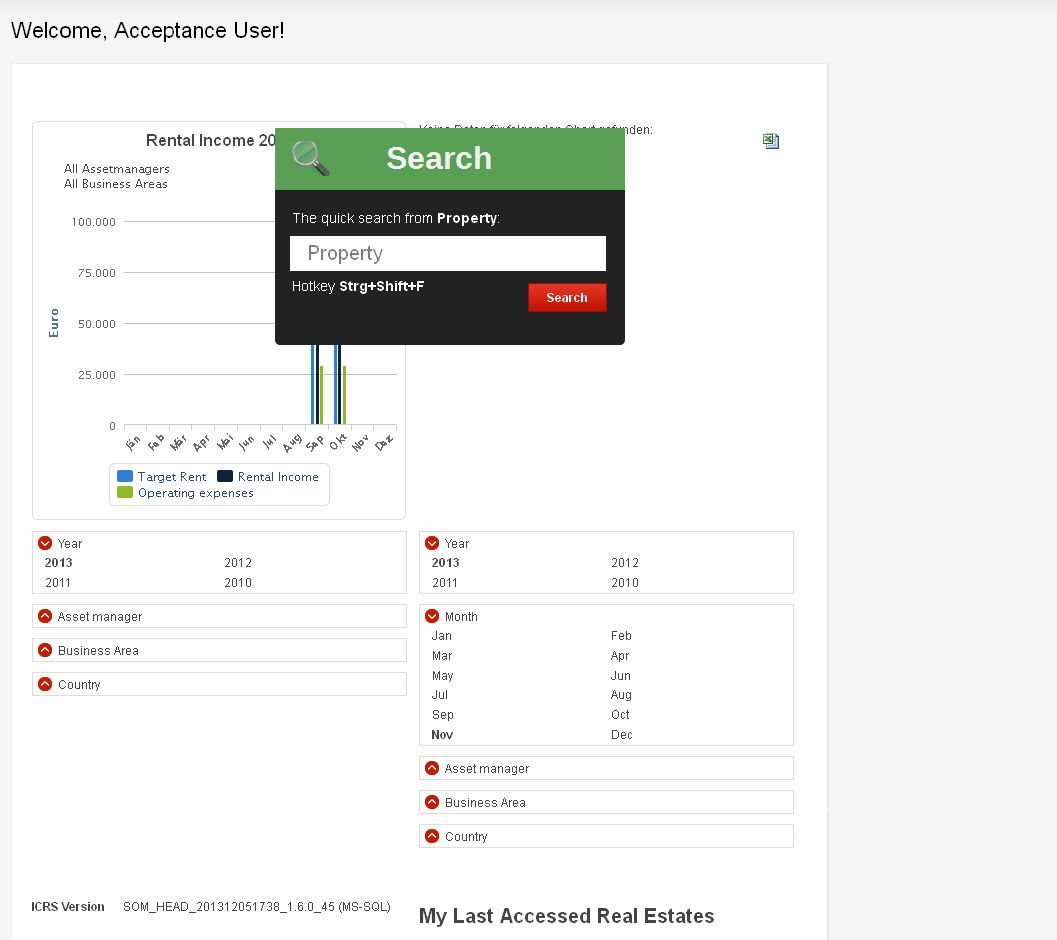The height and width of the screenshot is (940, 1057).
Task: Expand the left Country filter
Action: (x=45, y=684)
